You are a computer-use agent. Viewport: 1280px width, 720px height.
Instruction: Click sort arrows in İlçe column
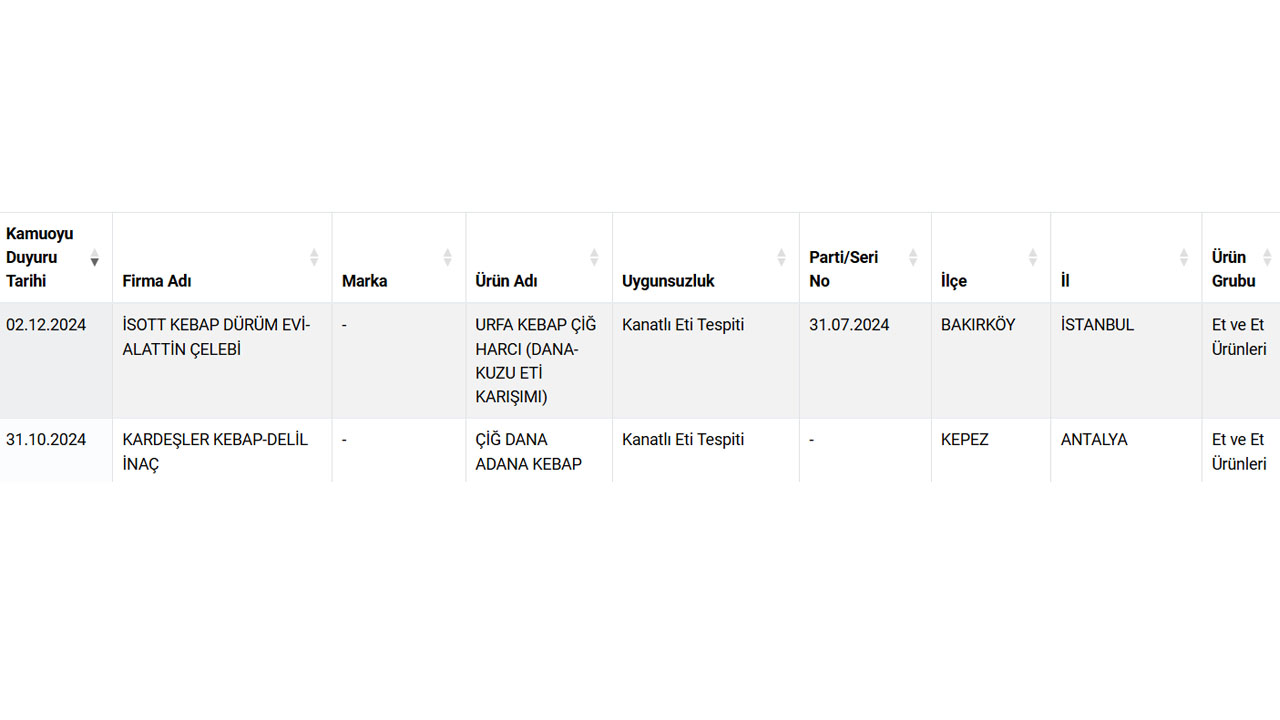(x=1032, y=258)
